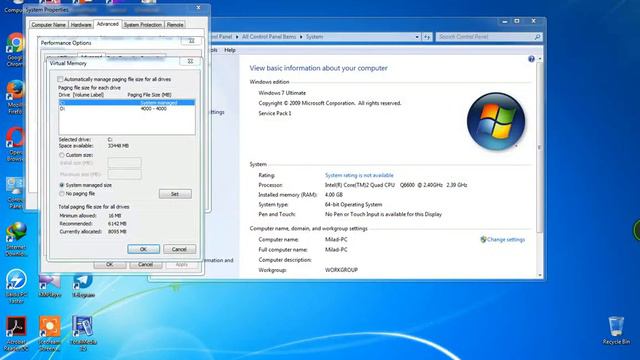
Task: Select the No paging file radio button
Action: [x=62, y=193]
